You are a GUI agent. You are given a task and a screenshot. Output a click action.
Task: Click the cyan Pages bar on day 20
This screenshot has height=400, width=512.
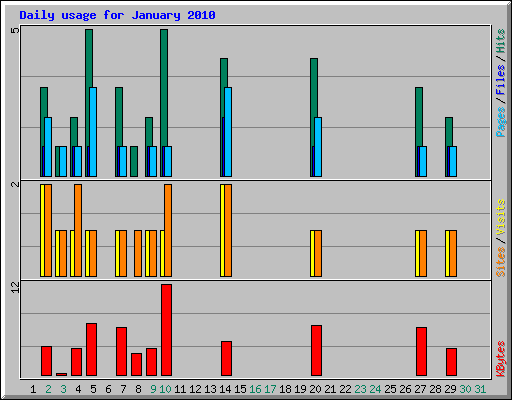(318, 147)
